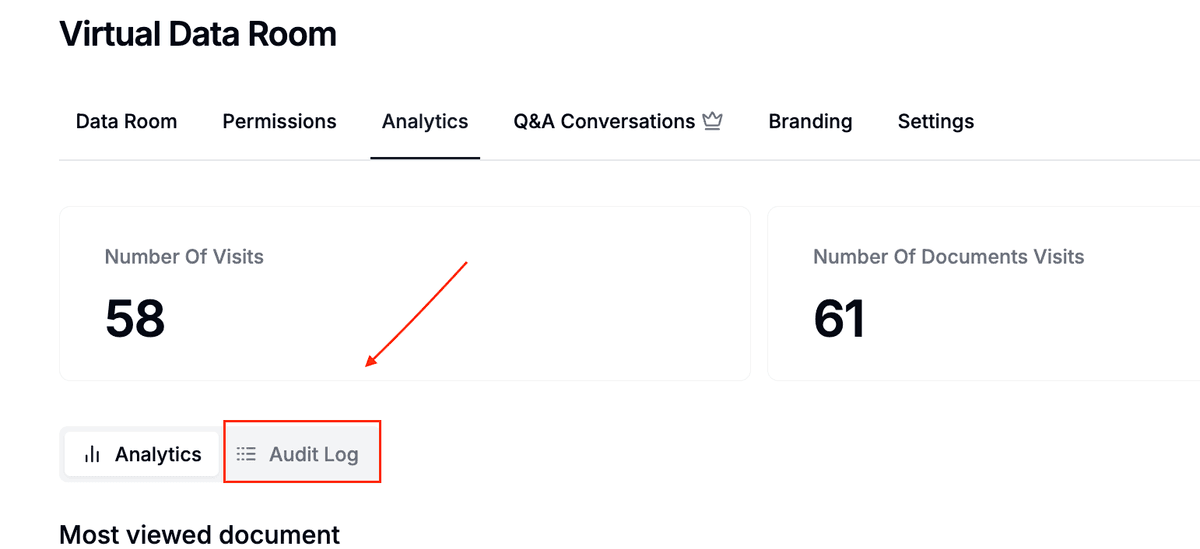
Task: Click the Virtual Data Room page title
Action: point(198,34)
